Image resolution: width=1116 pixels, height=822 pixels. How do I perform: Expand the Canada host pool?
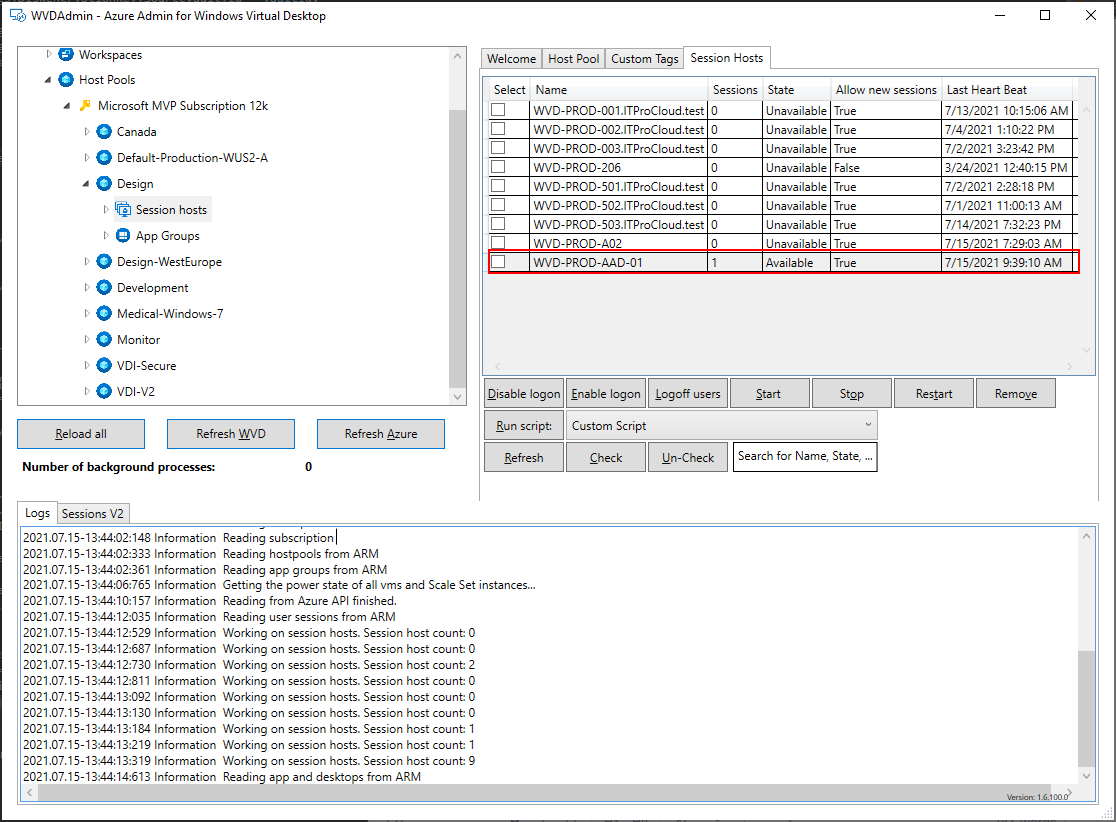87,132
